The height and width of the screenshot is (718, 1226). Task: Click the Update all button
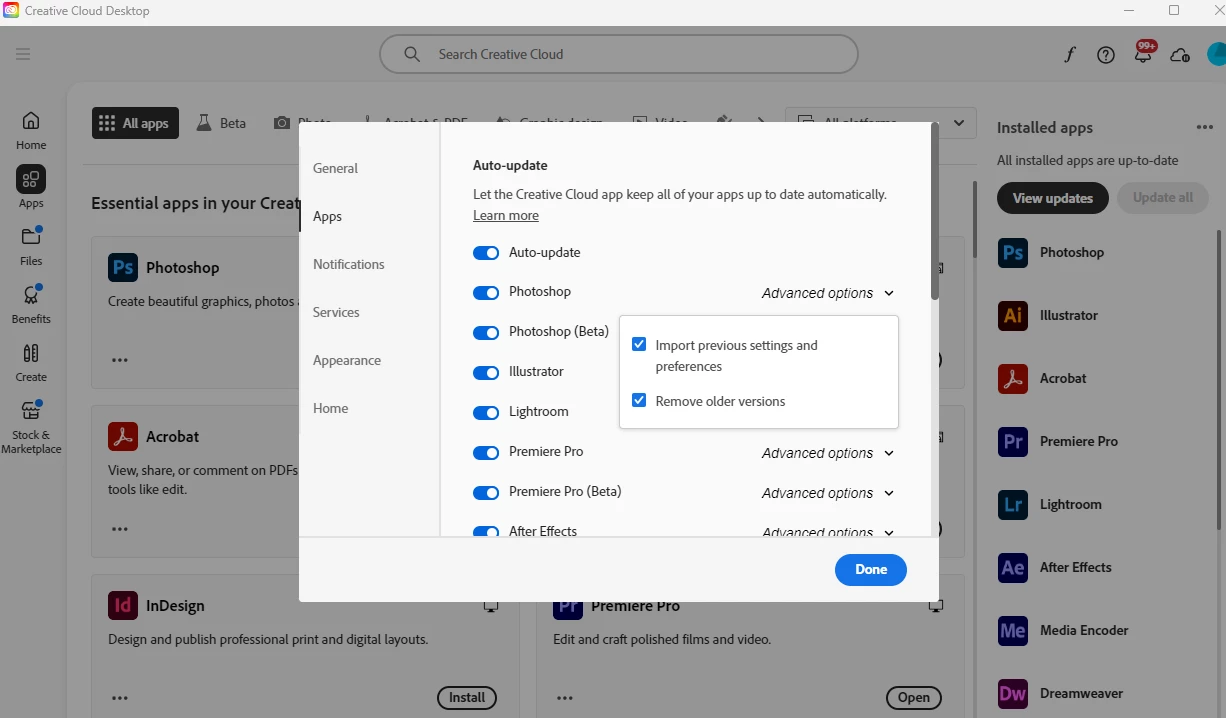click(1163, 198)
